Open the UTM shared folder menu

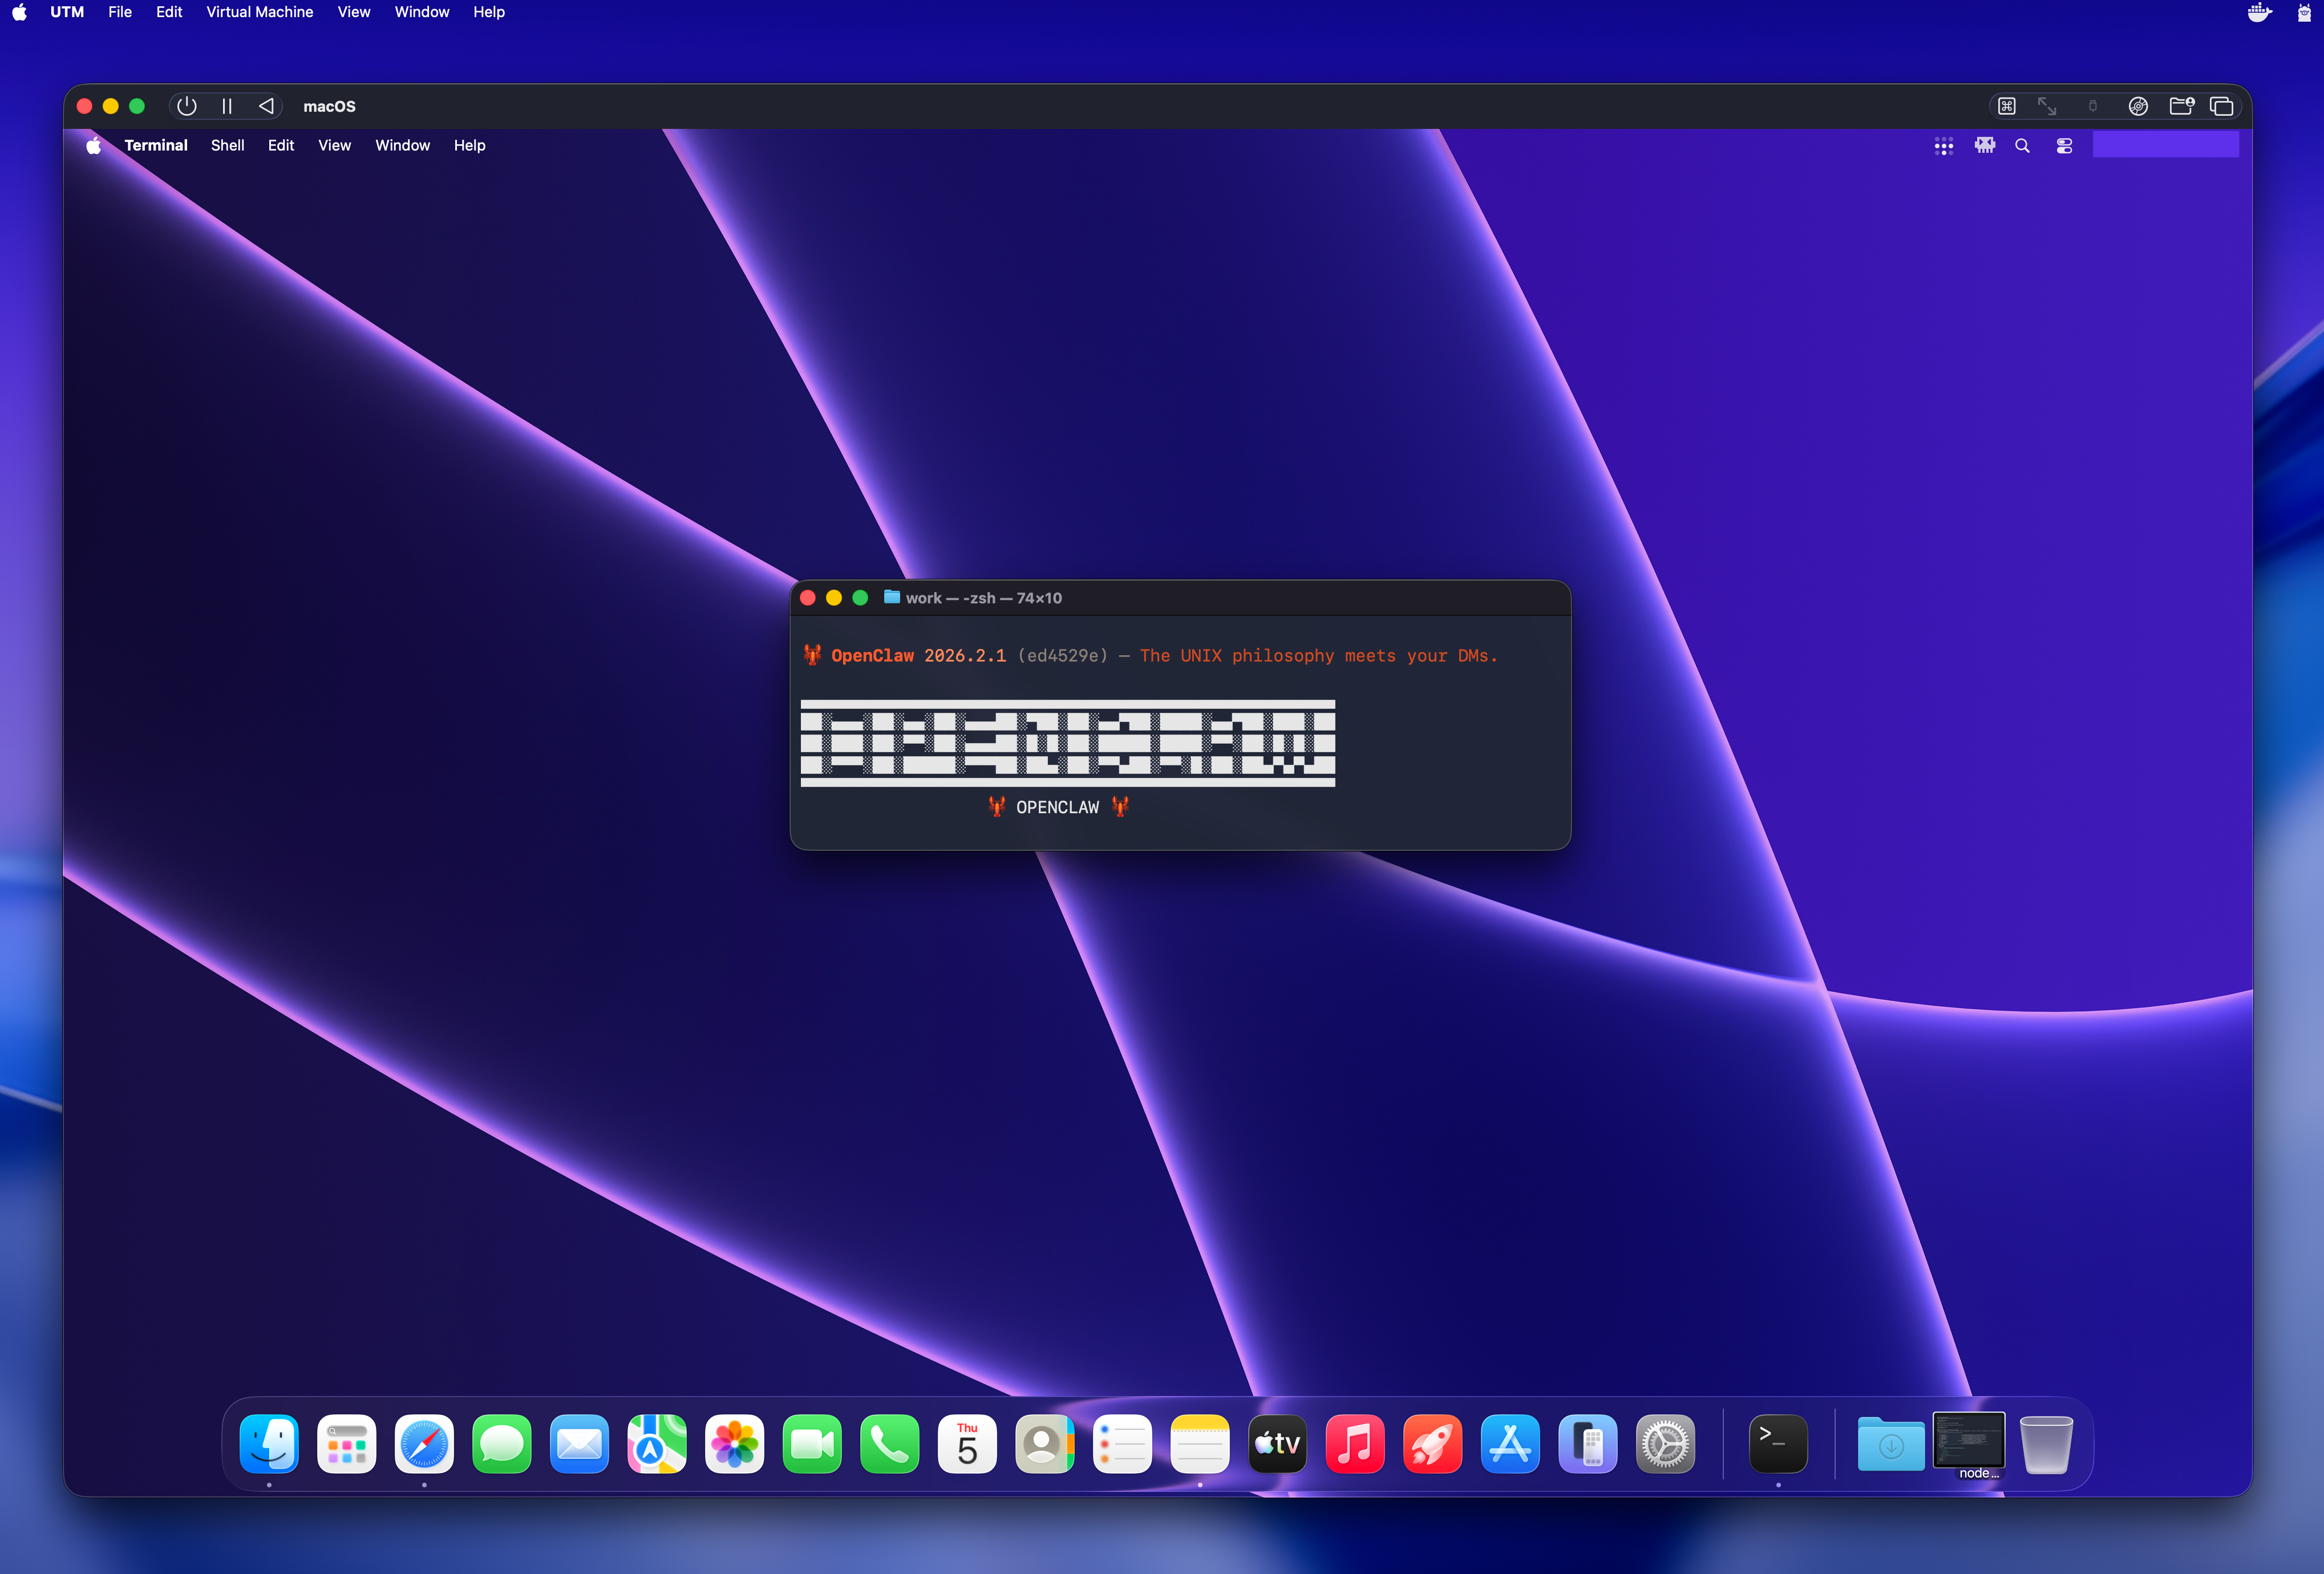2181,106
